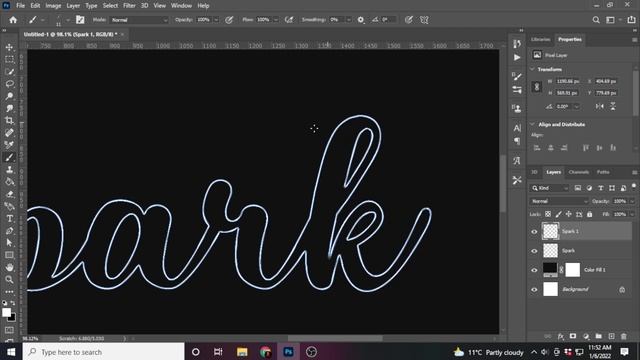
Task: Flip vertically in Transform properties
Action: tap(613, 106)
